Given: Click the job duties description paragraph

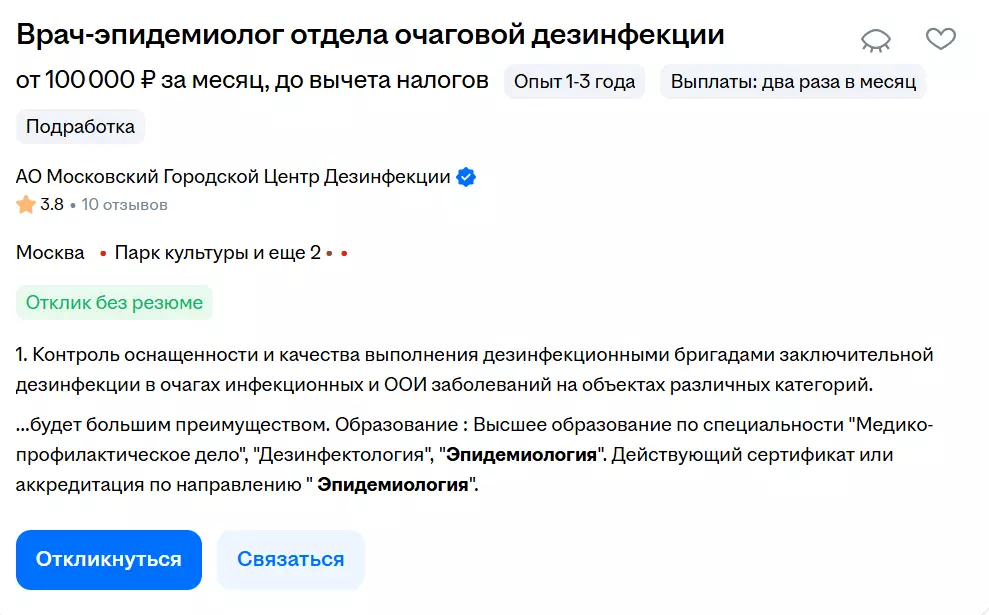Looking at the screenshot, I should point(474,368).
